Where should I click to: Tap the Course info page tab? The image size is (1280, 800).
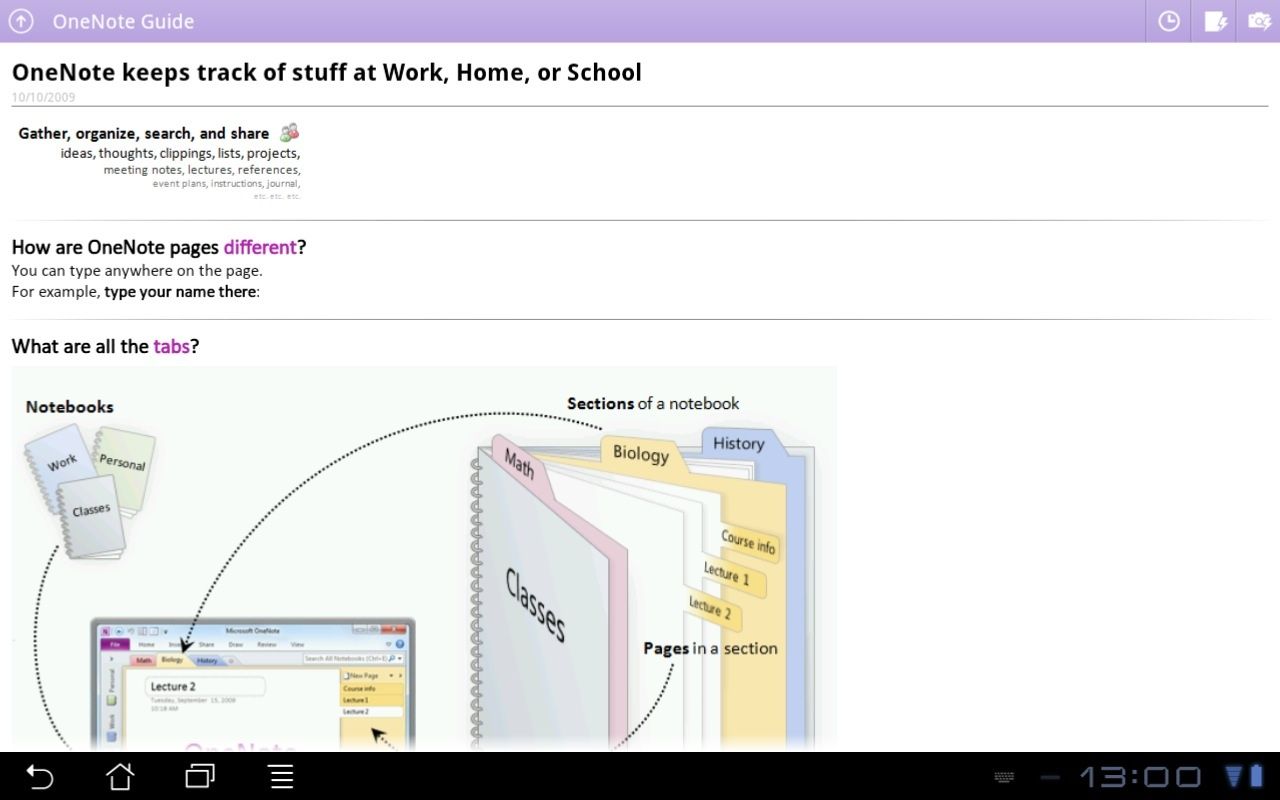(x=749, y=543)
